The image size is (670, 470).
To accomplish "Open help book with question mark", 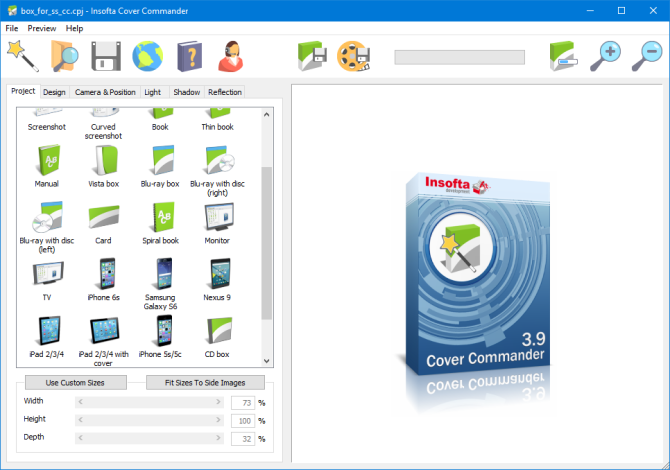I will (190, 56).
